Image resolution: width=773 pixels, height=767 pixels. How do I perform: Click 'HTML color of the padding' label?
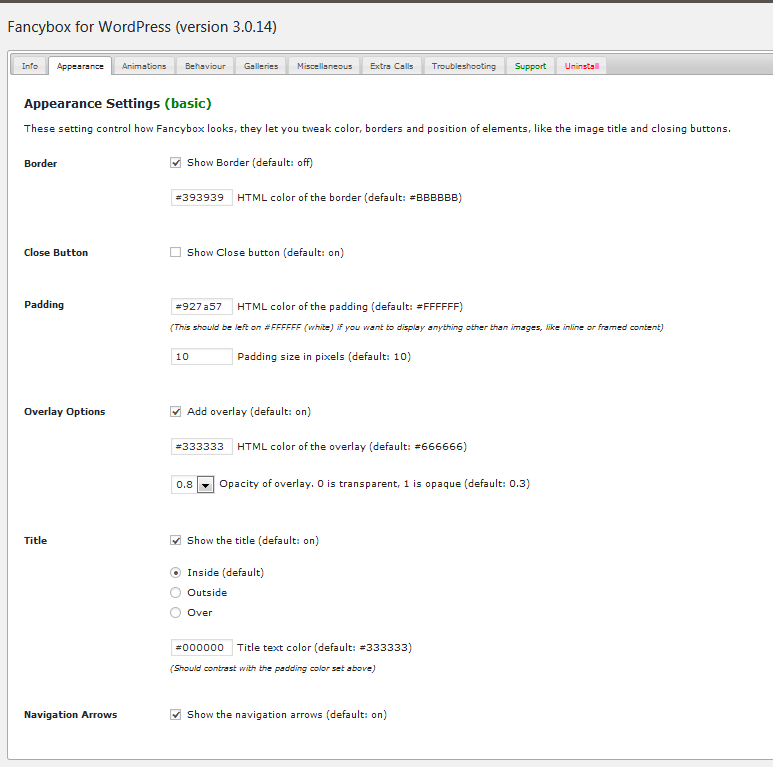click(x=350, y=307)
